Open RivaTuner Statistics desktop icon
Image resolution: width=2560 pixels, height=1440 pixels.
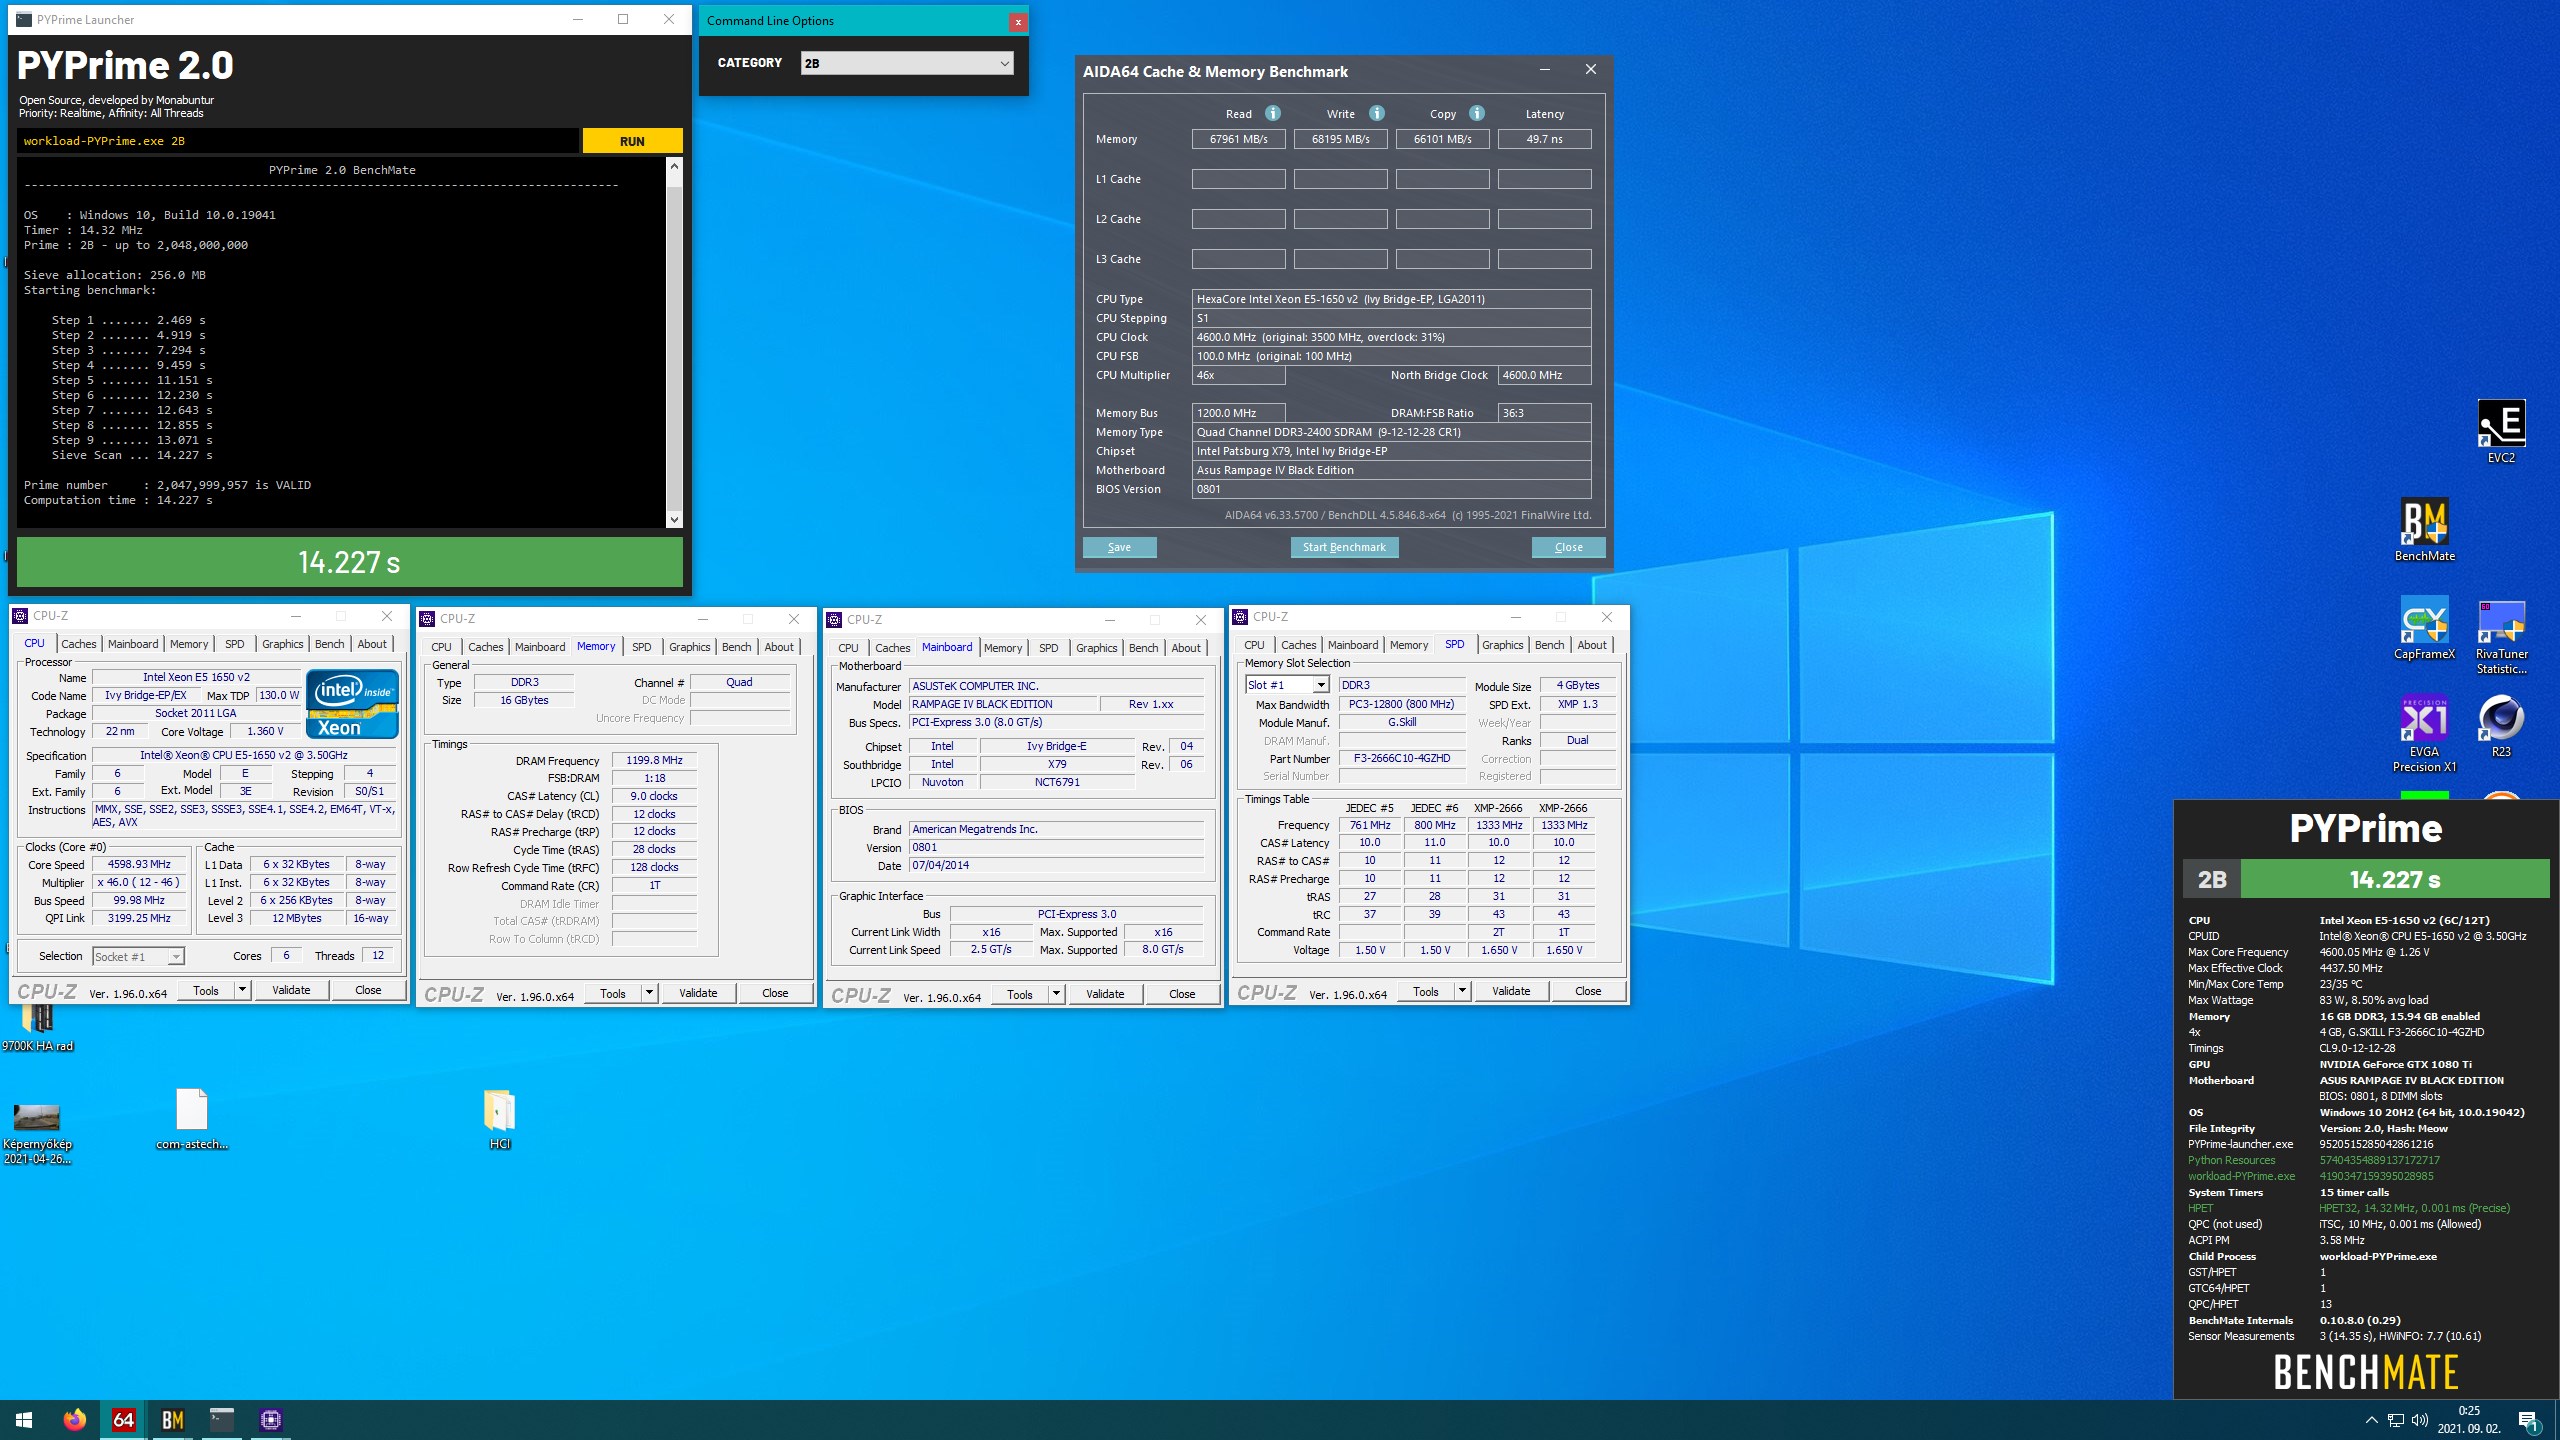tap(2501, 636)
